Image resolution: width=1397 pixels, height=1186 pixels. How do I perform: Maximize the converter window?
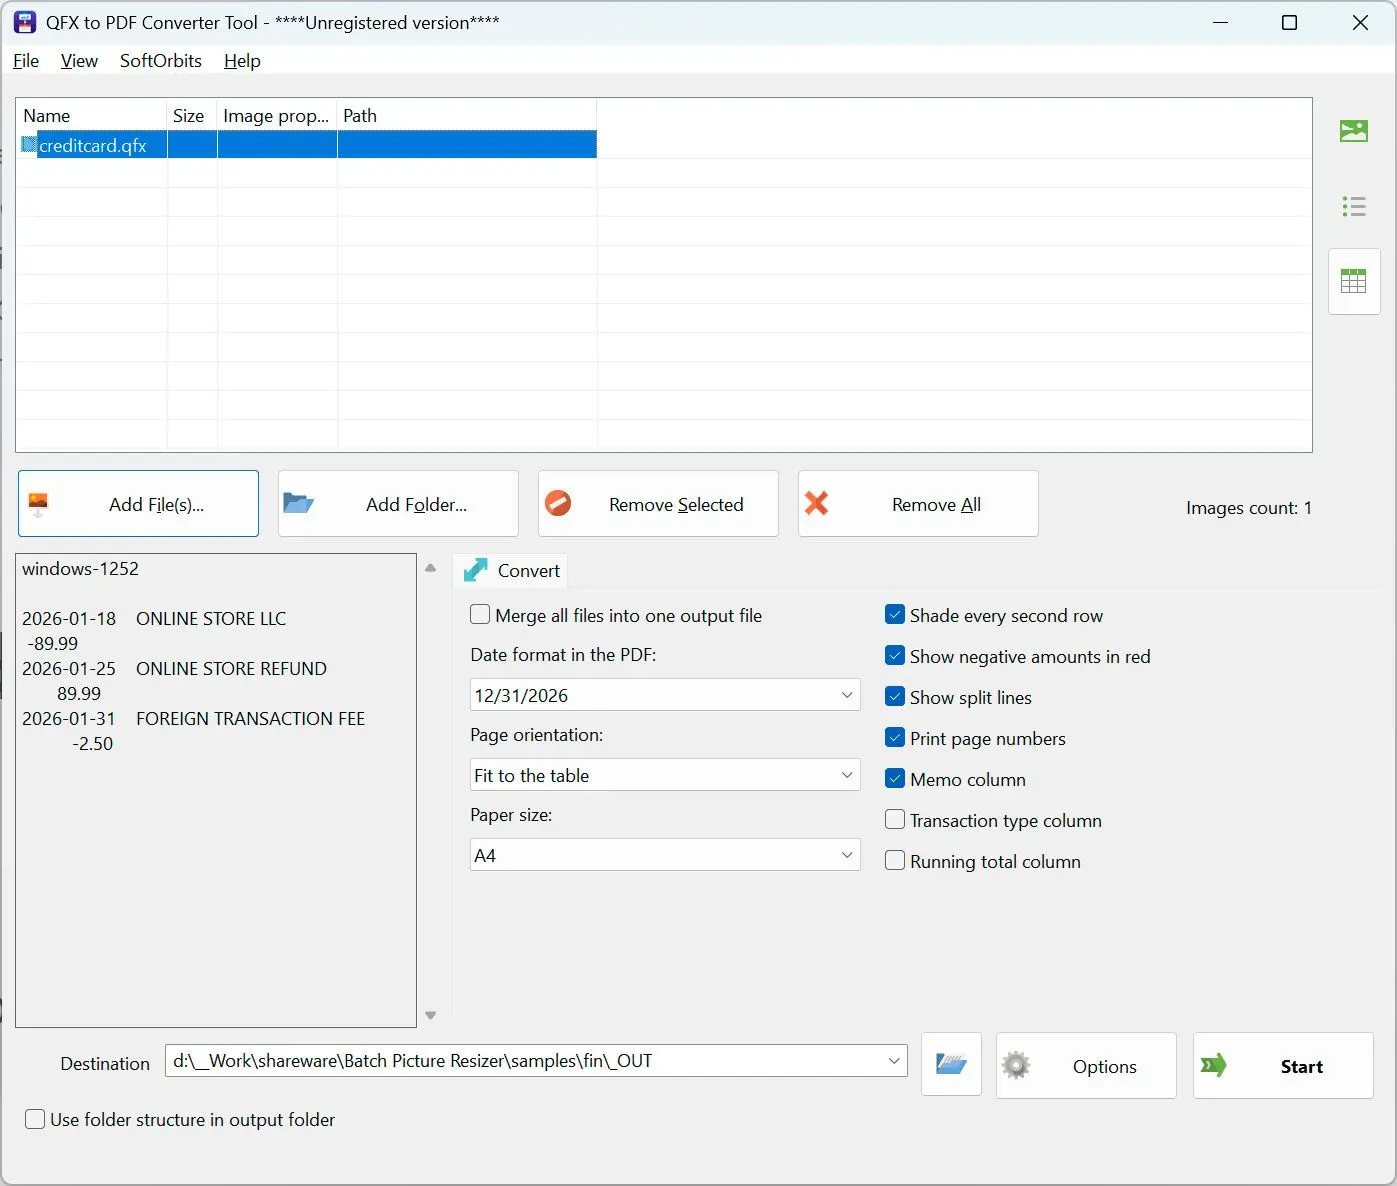(x=1290, y=22)
